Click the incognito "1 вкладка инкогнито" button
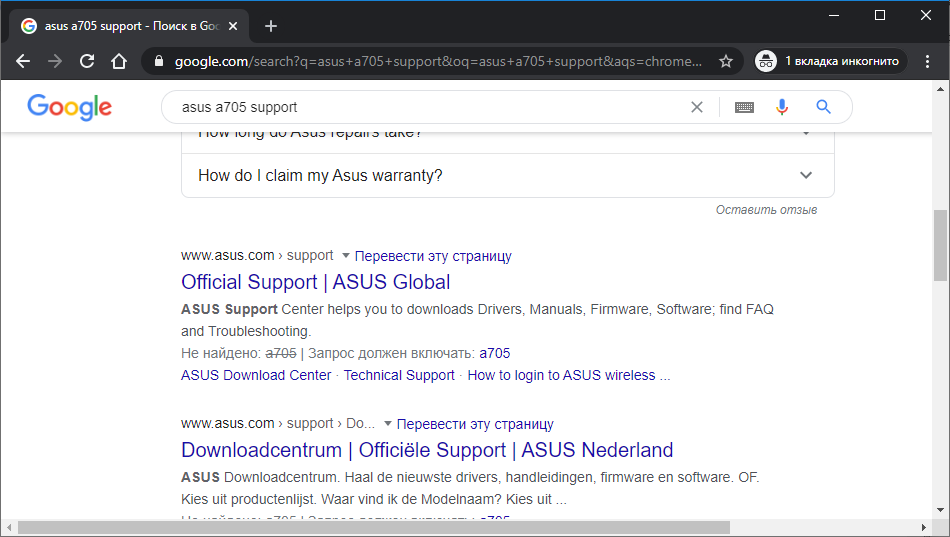The height and width of the screenshot is (537, 950). [x=828, y=61]
